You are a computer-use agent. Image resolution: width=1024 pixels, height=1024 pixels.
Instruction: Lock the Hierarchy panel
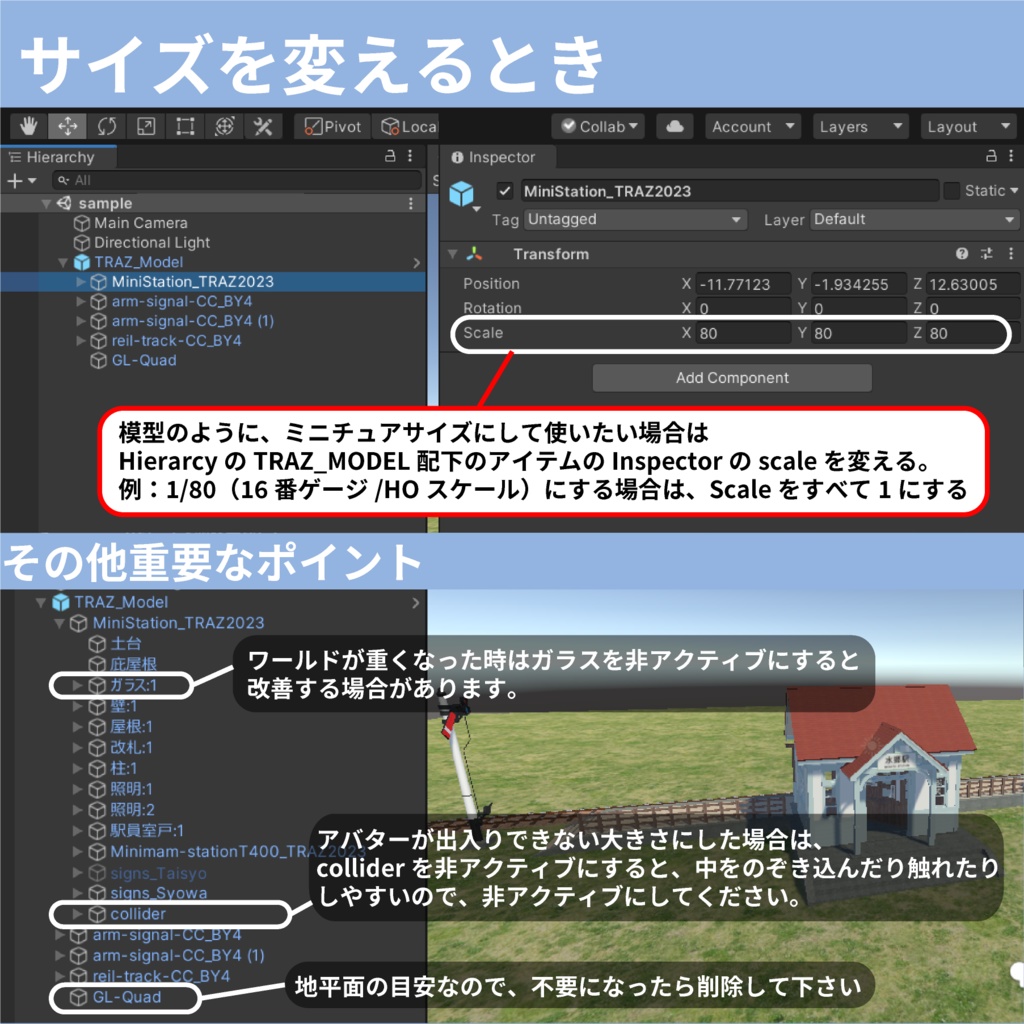click(390, 155)
